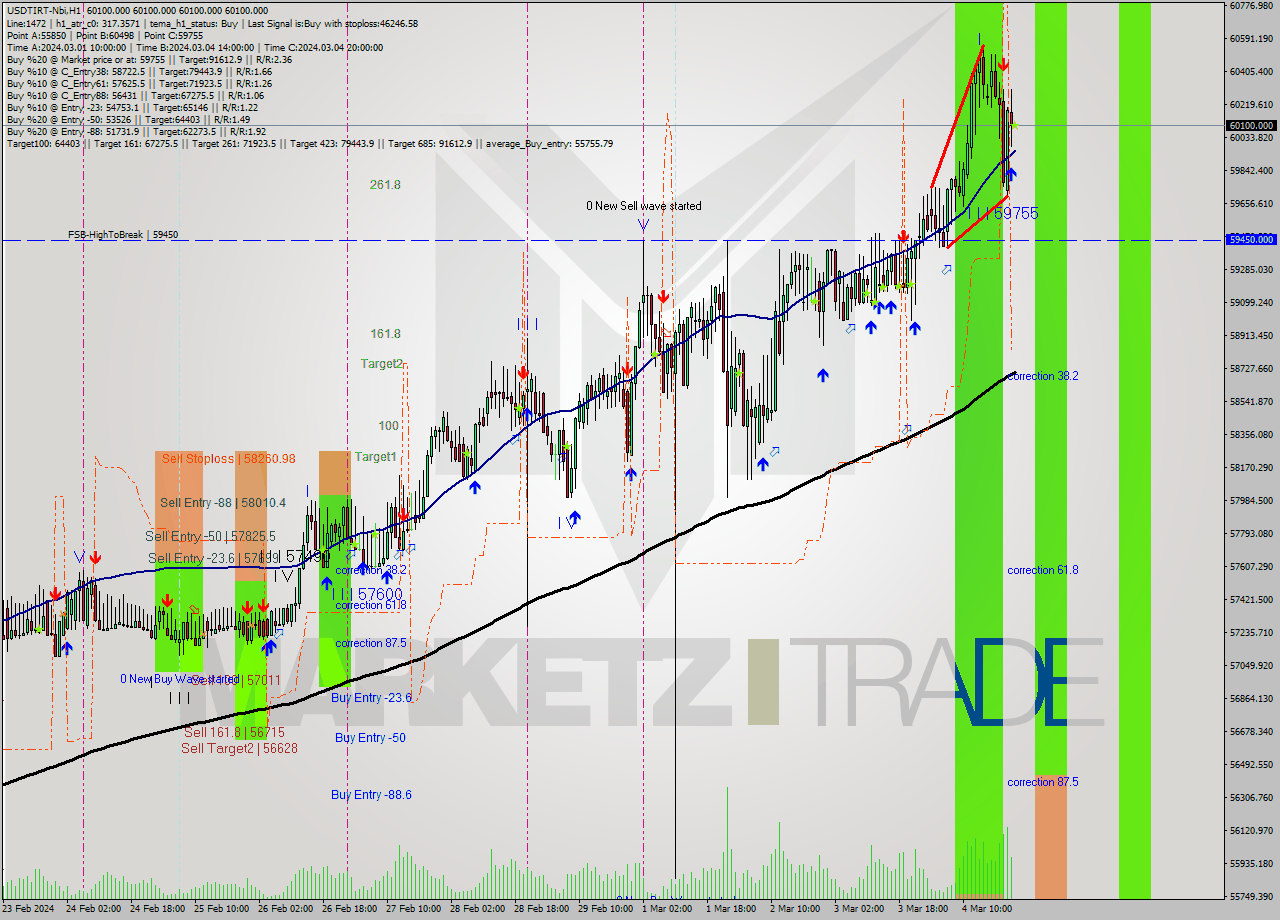The height and width of the screenshot is (920, 1280).
Task: Select the 57049.920 price axis value
Action: coord(1251,665)
